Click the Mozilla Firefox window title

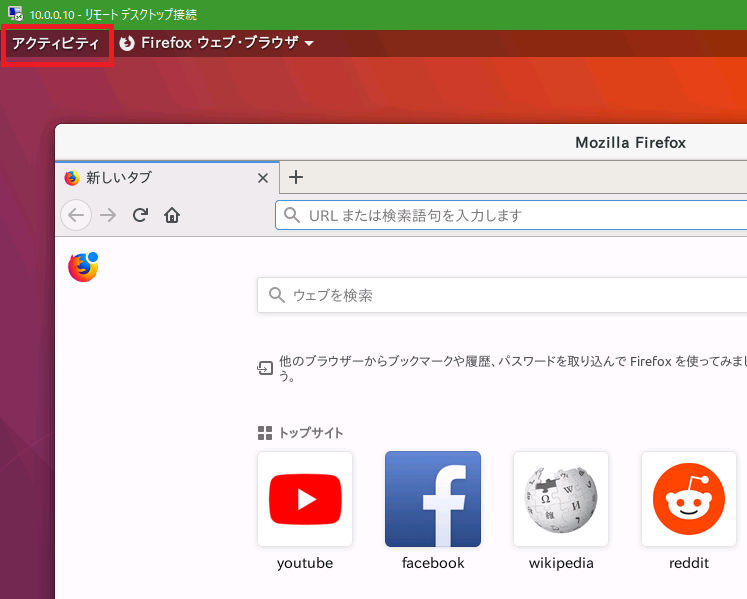click(630, 142)
